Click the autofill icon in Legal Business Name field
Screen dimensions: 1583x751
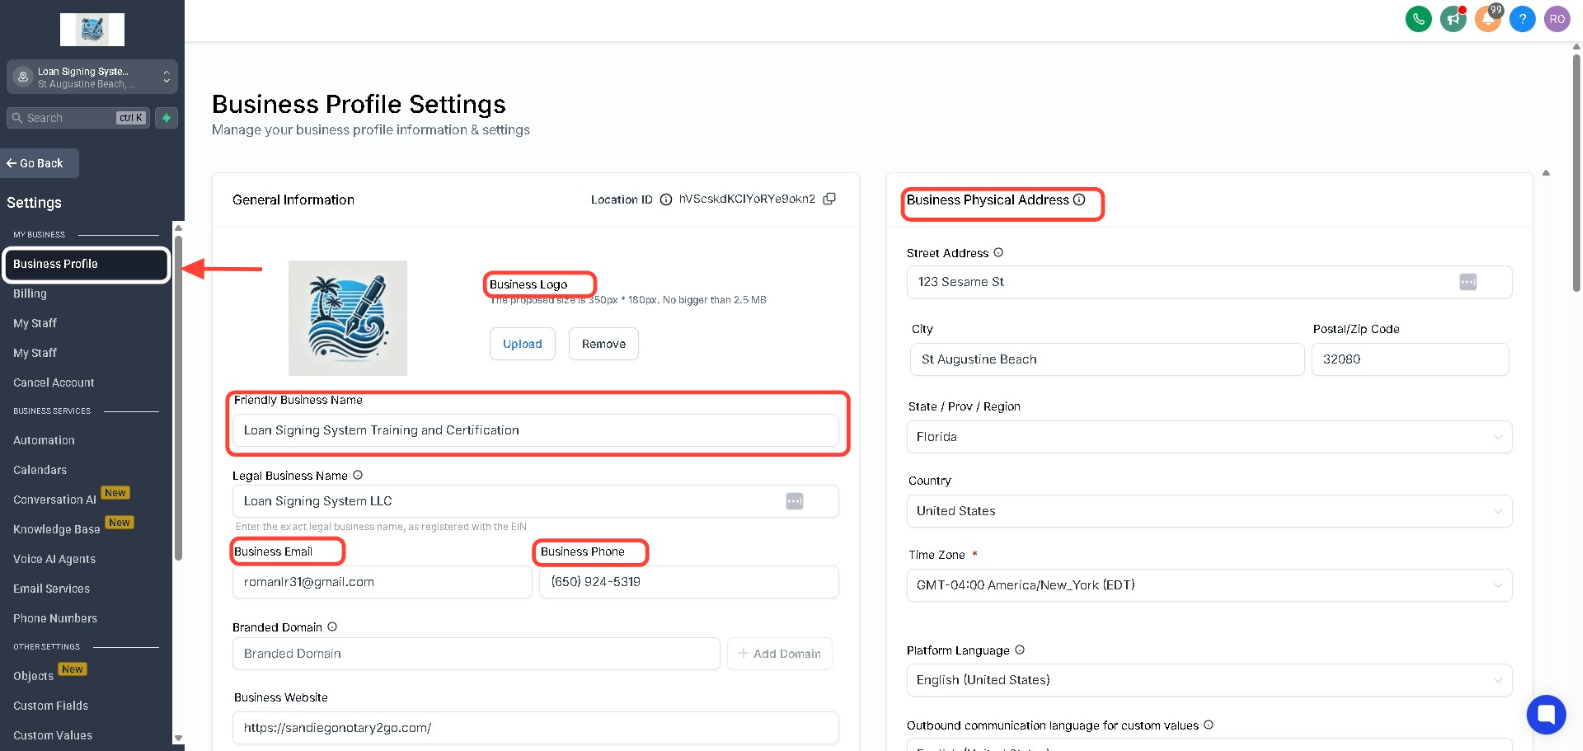(x=795, y=501)
